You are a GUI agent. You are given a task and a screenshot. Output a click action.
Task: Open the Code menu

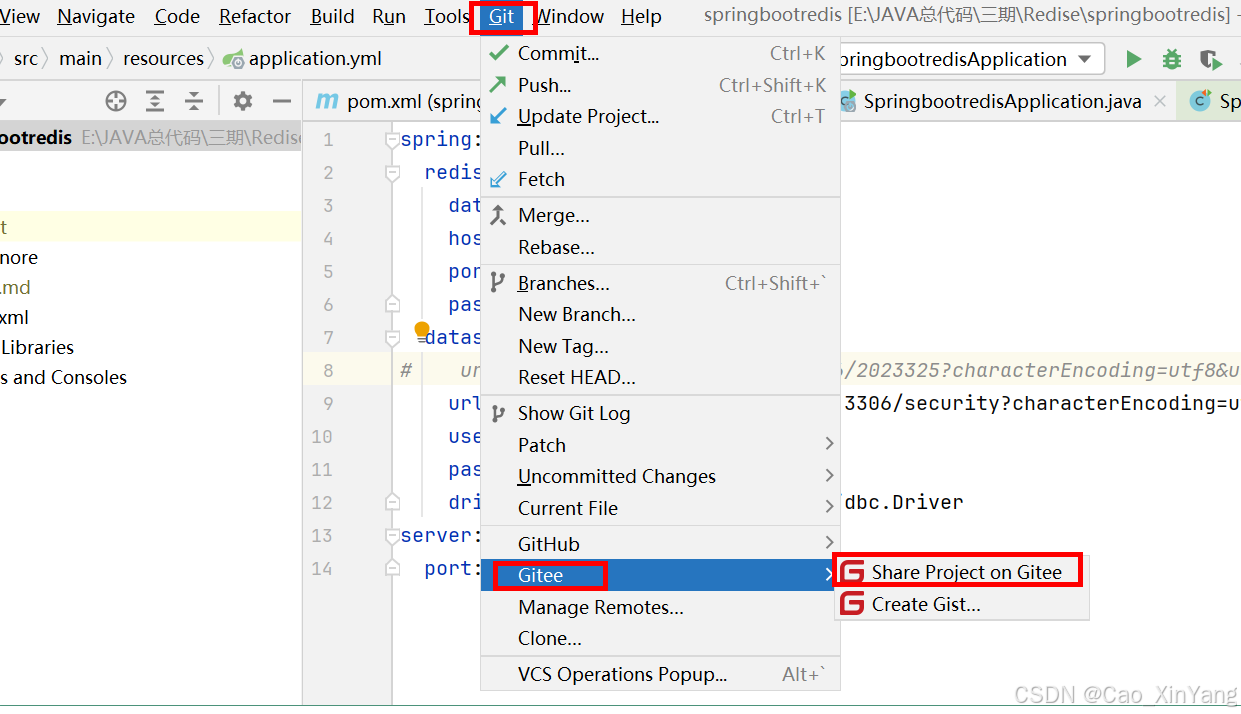[177, 17]
